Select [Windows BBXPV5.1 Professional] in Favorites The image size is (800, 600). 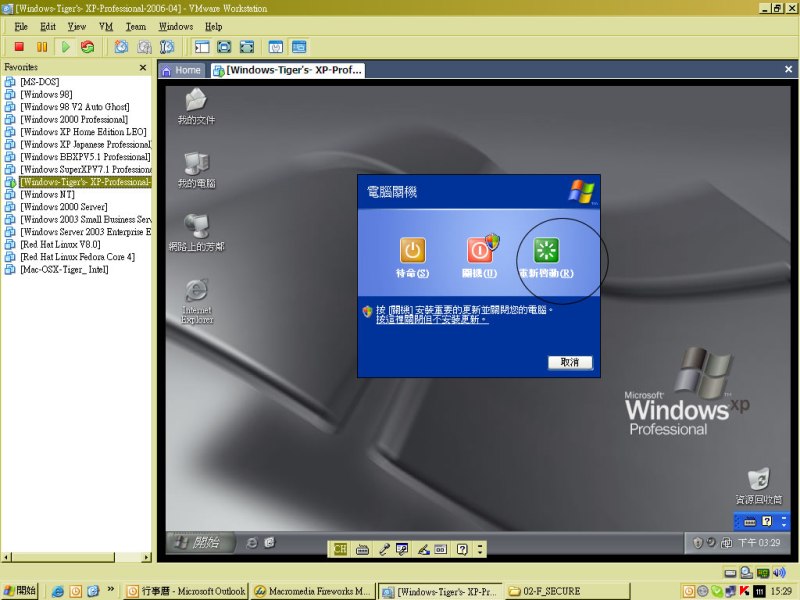coord(85,157)
